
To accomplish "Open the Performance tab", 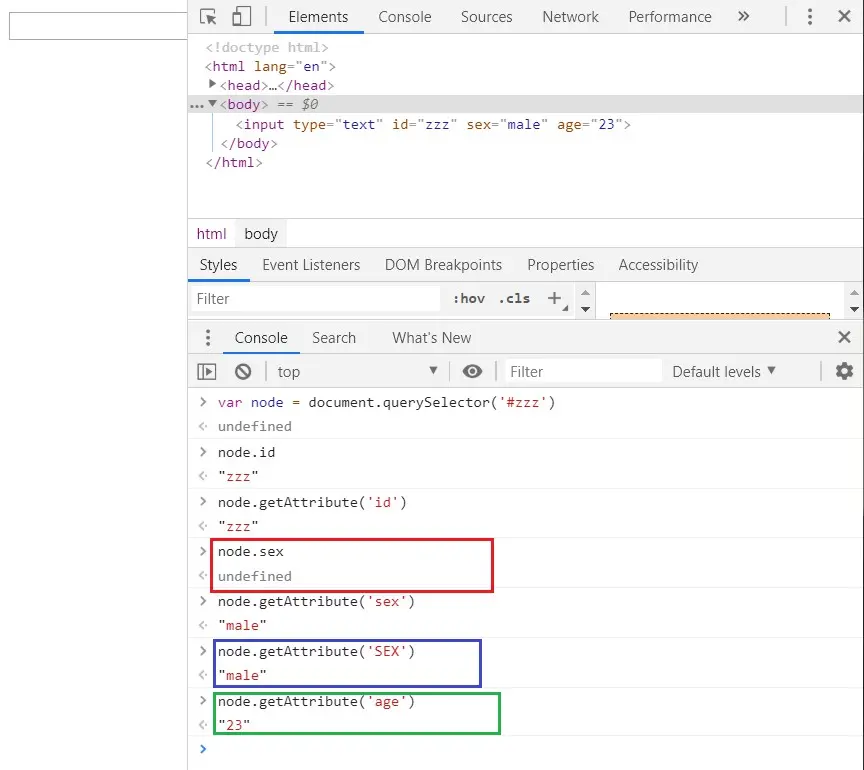I will tap(670, 17).
